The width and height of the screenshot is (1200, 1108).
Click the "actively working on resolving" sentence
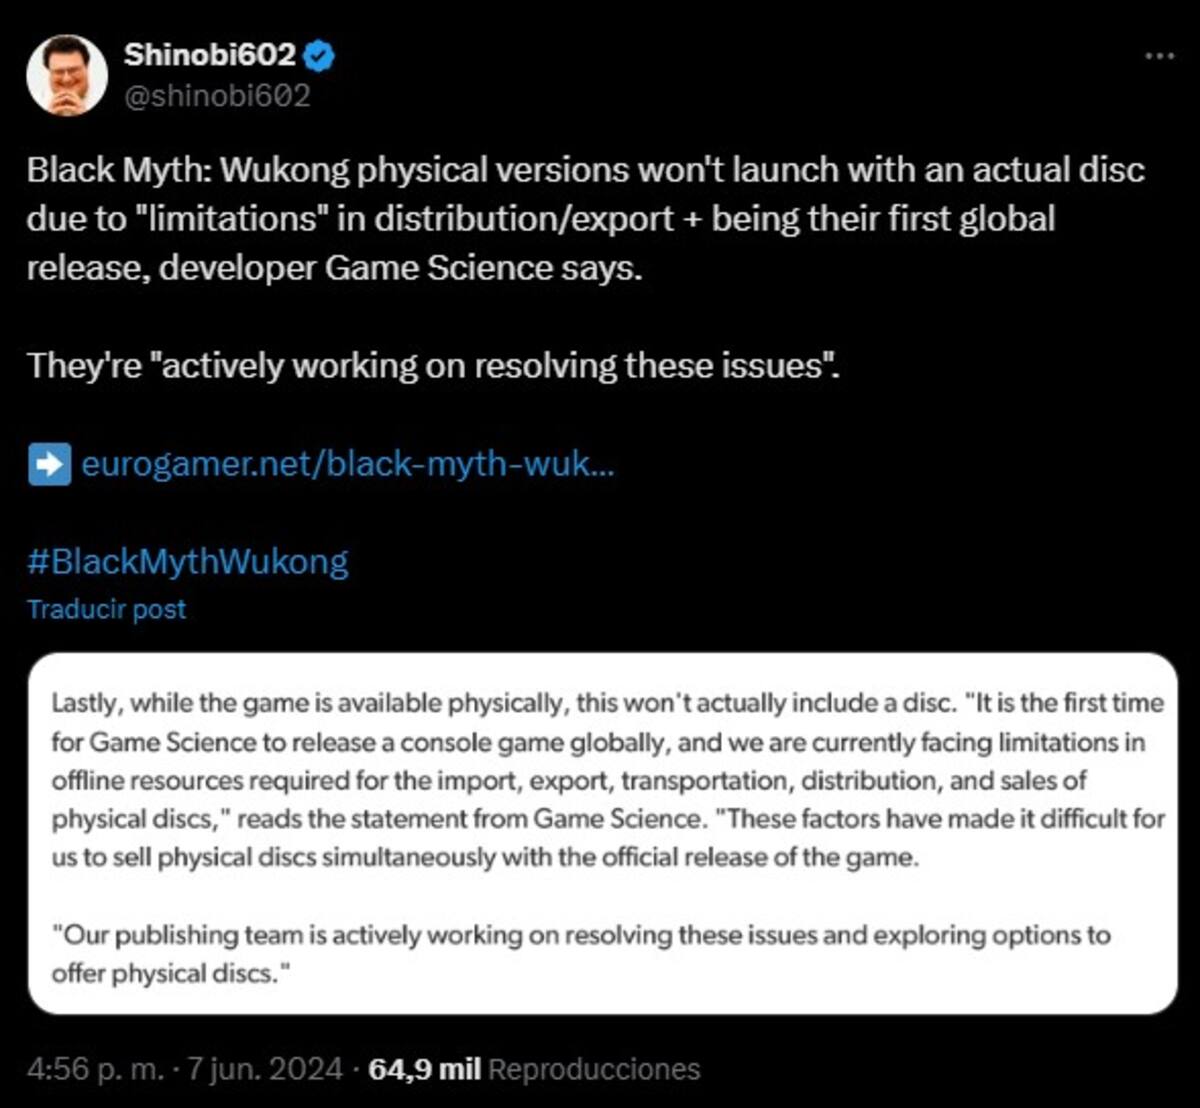[x=433, y=366]
